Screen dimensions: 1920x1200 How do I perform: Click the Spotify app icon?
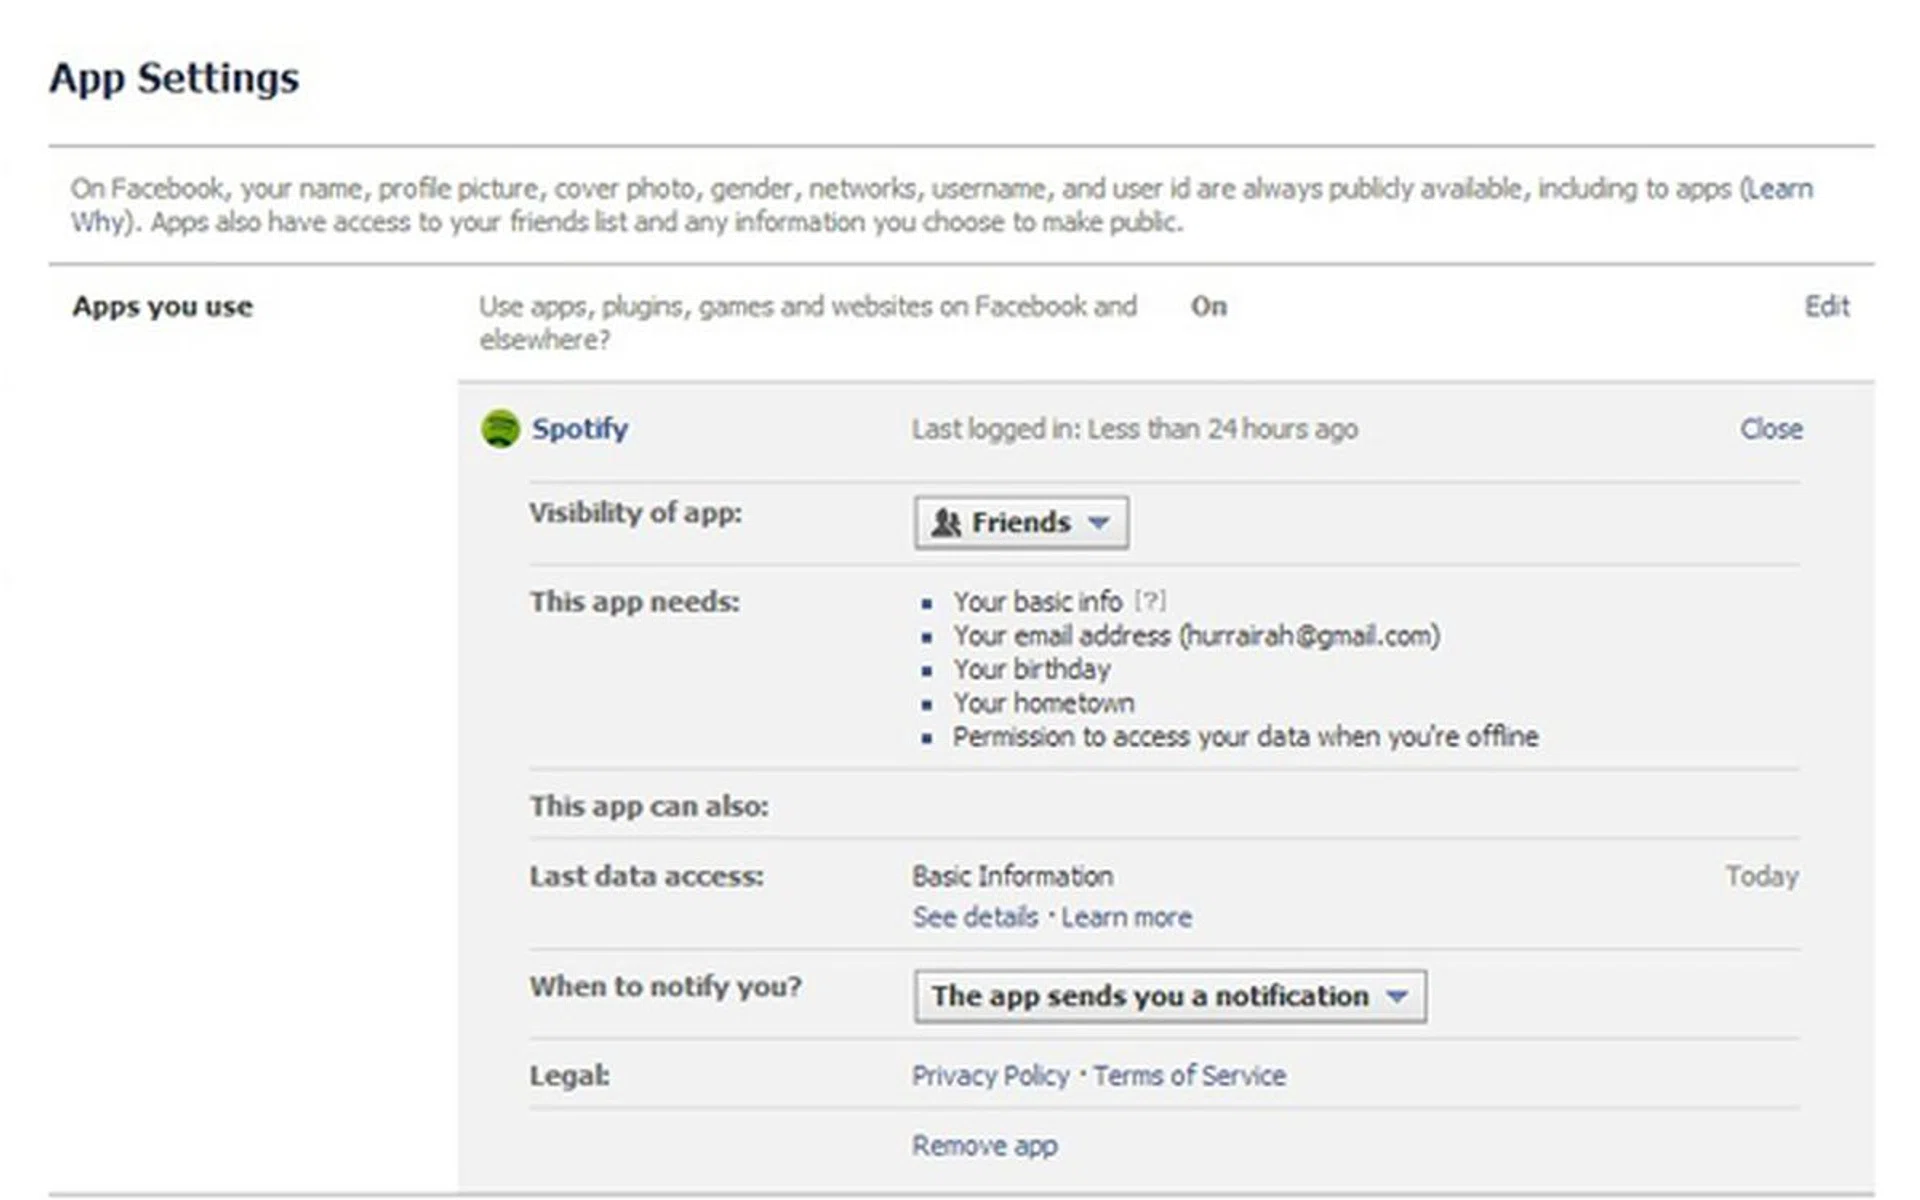tap(499, 429)
